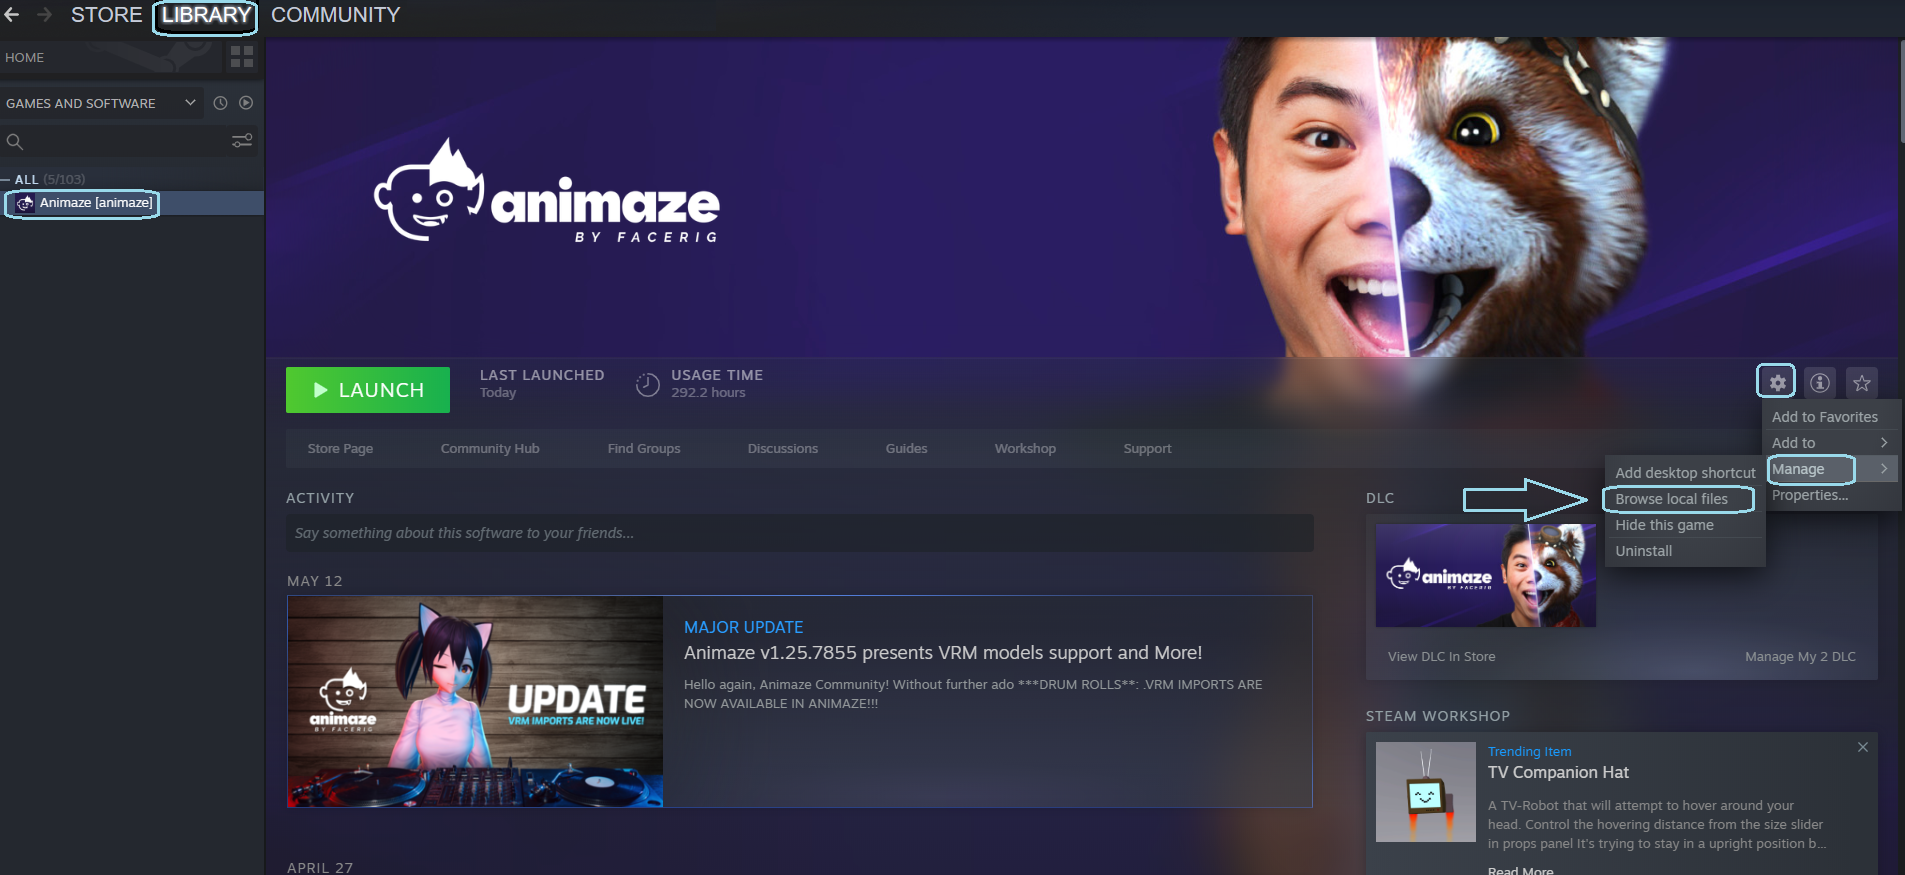The height and width of the screenshot is (875, 1905).
Task: Click the back navigation arrow
Action: [12, 15]
